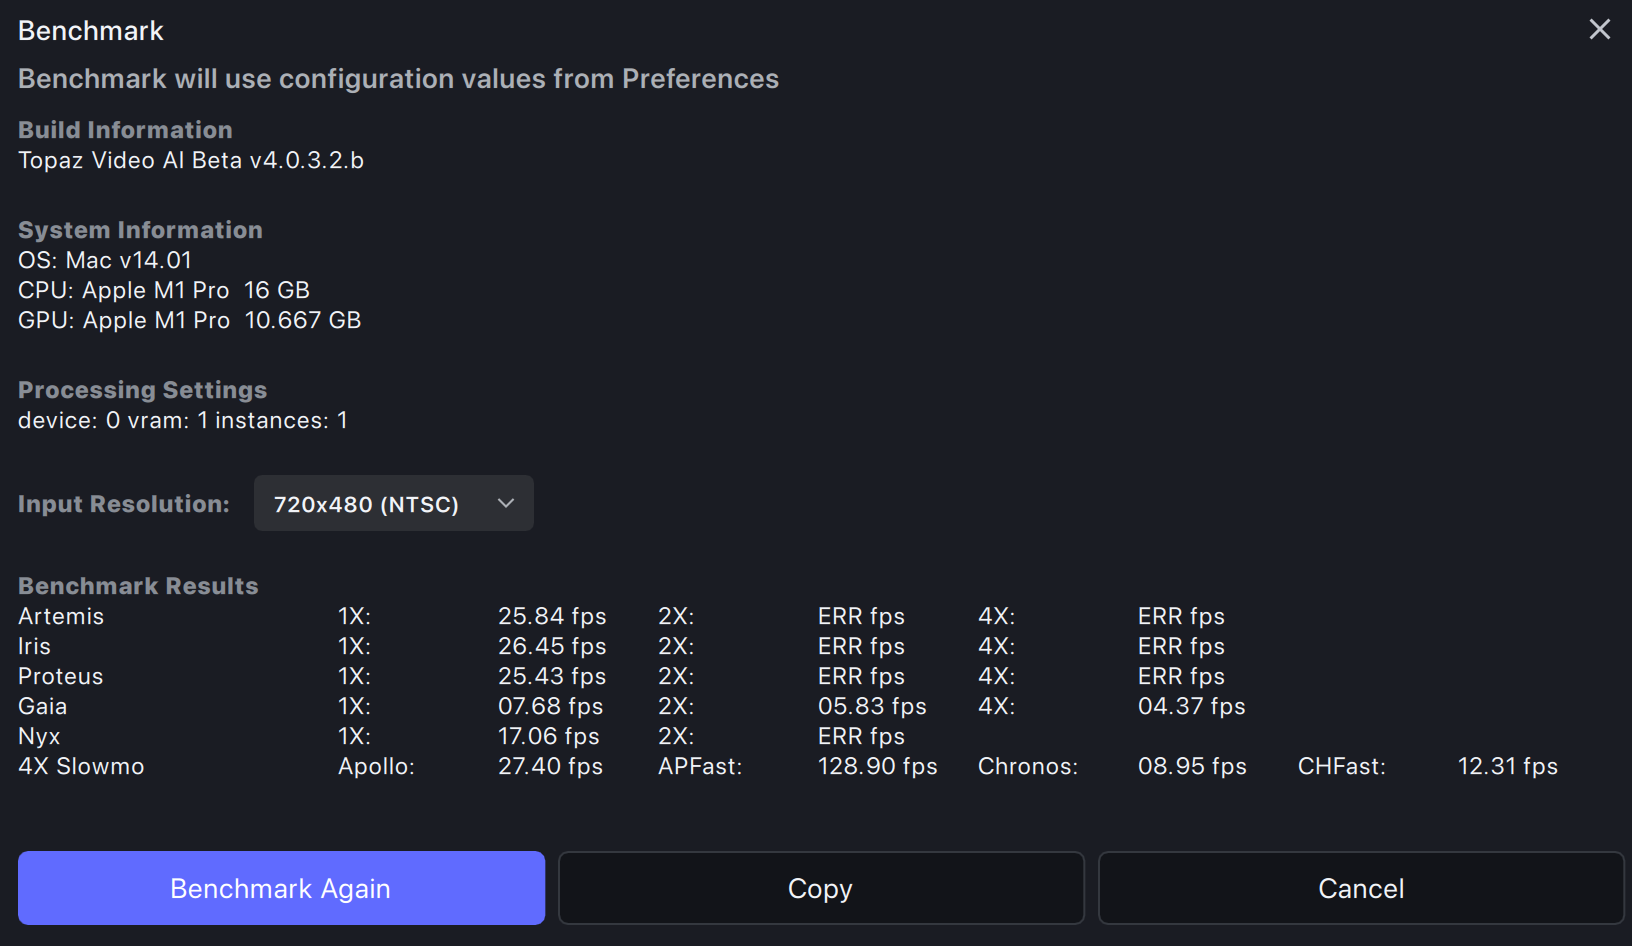
Task: Click the Artemis row label
Action: click(61, 617)
